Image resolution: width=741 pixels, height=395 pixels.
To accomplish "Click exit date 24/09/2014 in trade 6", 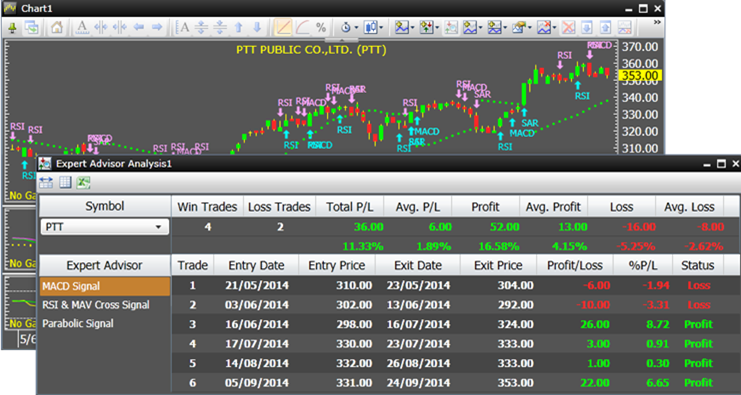I will 418,383.
